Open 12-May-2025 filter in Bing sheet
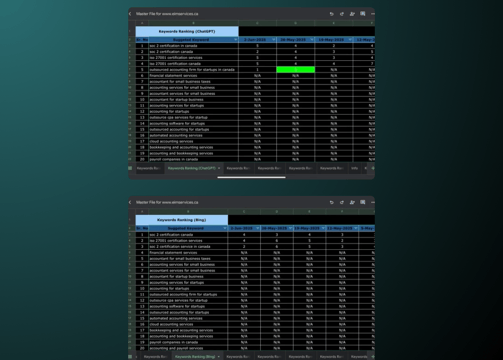This screenshot has height=360, width=503. (356, 228)
